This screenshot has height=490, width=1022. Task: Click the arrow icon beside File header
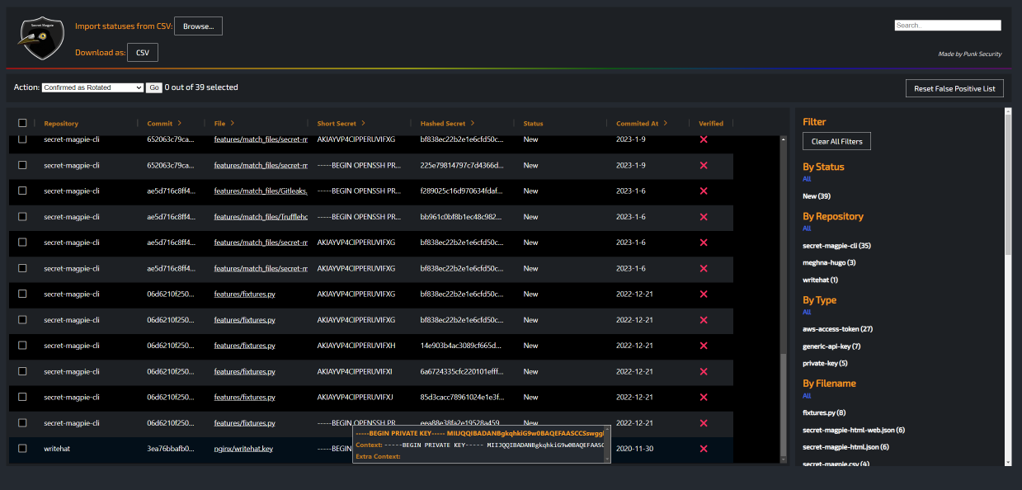click(x=232, y=122)
